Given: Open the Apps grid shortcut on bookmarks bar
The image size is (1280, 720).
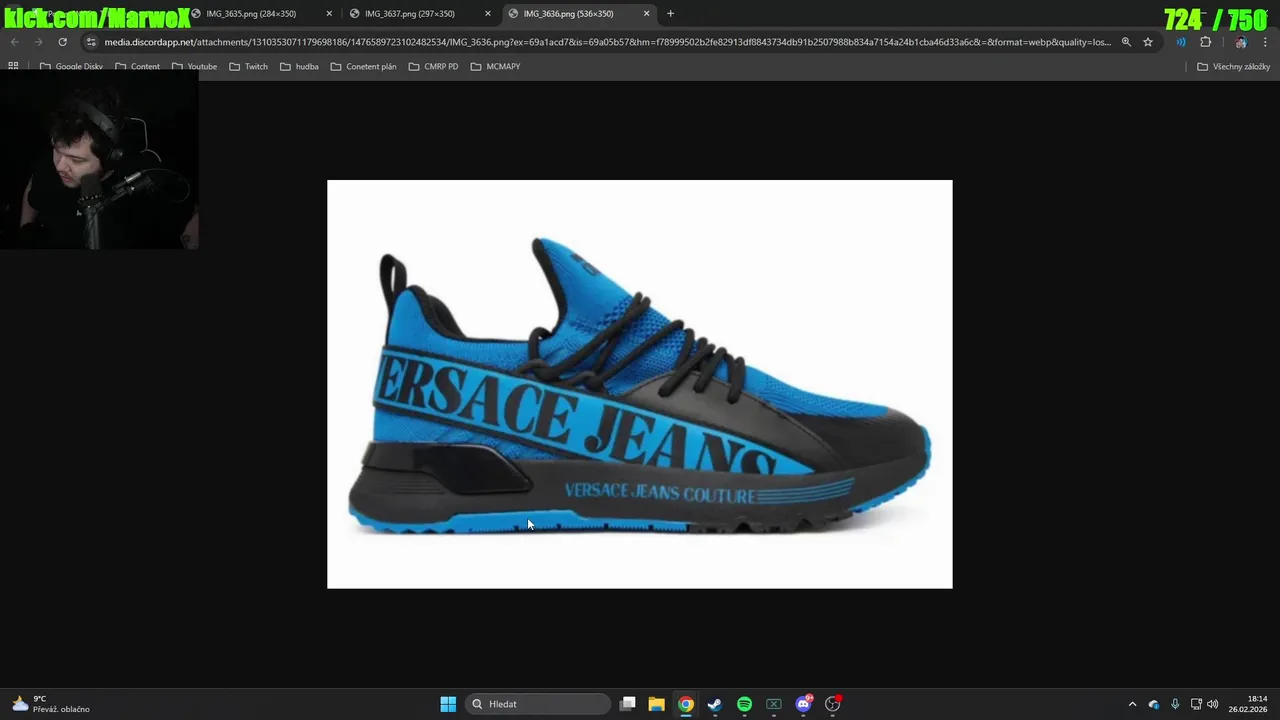Looking at the screenshot, I should click(13, 66).
